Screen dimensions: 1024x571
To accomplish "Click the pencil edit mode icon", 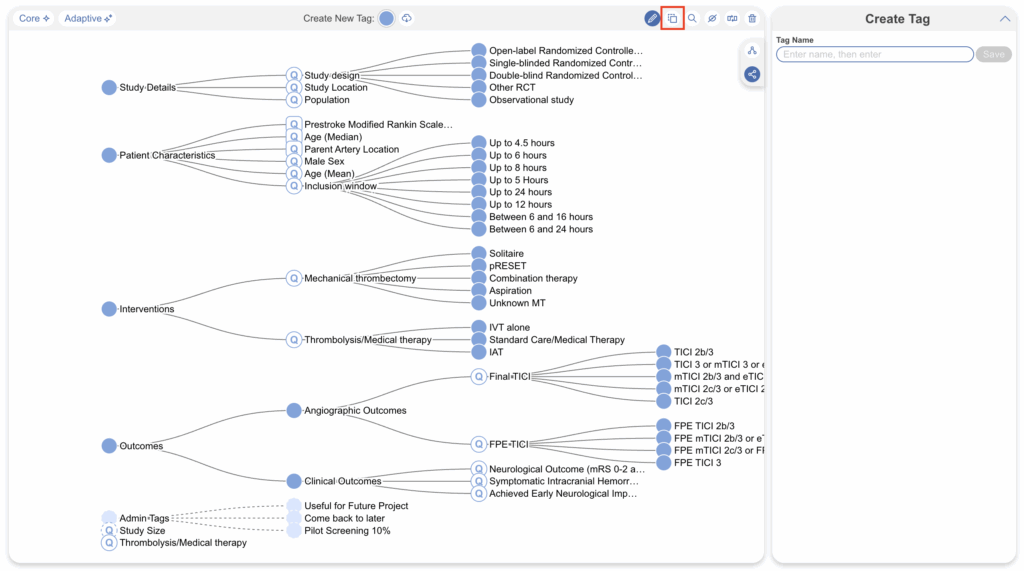I will tap(652, 18).
